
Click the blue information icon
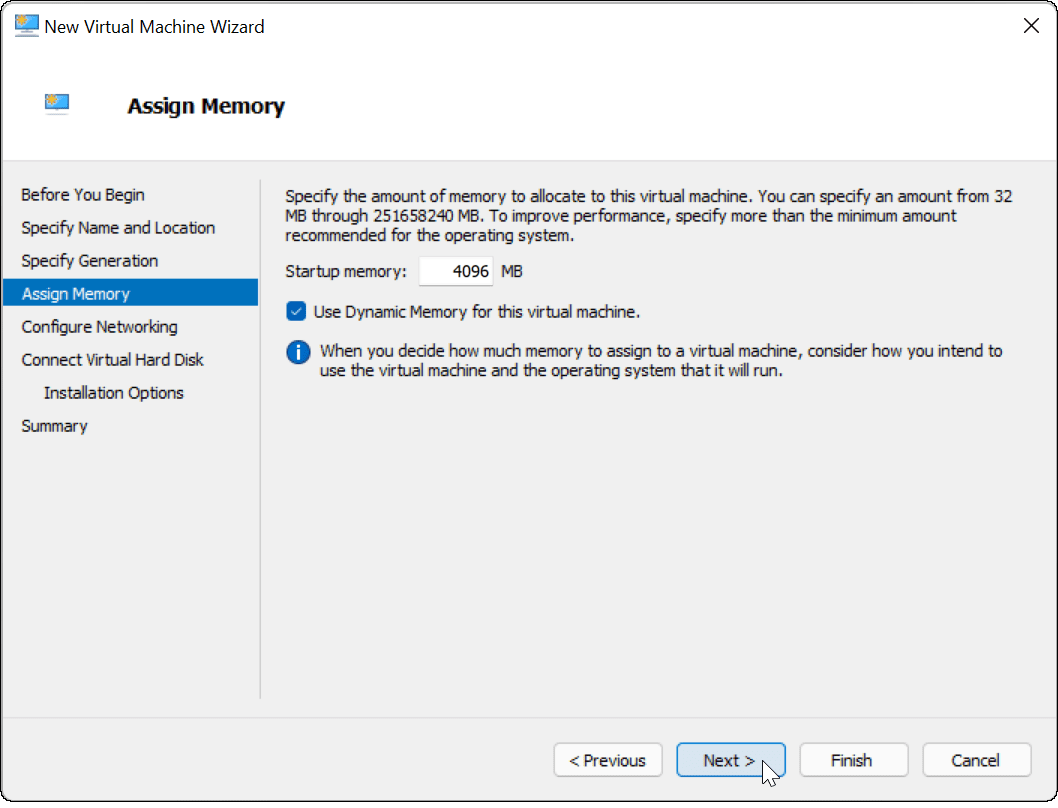click(298, 353)
